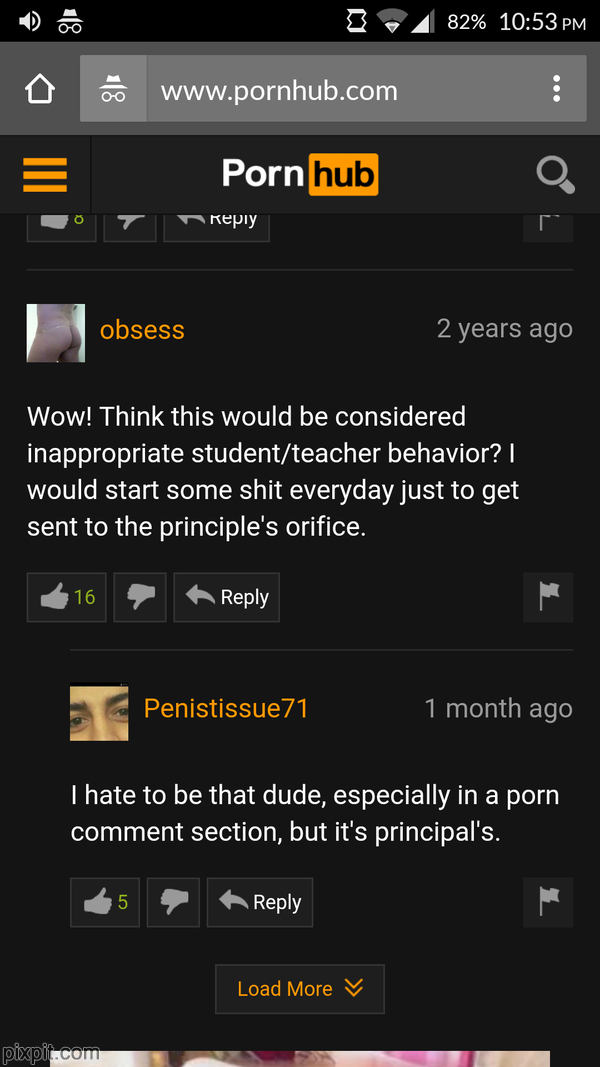The image size is (600, 1067).
Task: Tap the incognito icon beside the URL
Action: tap(113, 89)
